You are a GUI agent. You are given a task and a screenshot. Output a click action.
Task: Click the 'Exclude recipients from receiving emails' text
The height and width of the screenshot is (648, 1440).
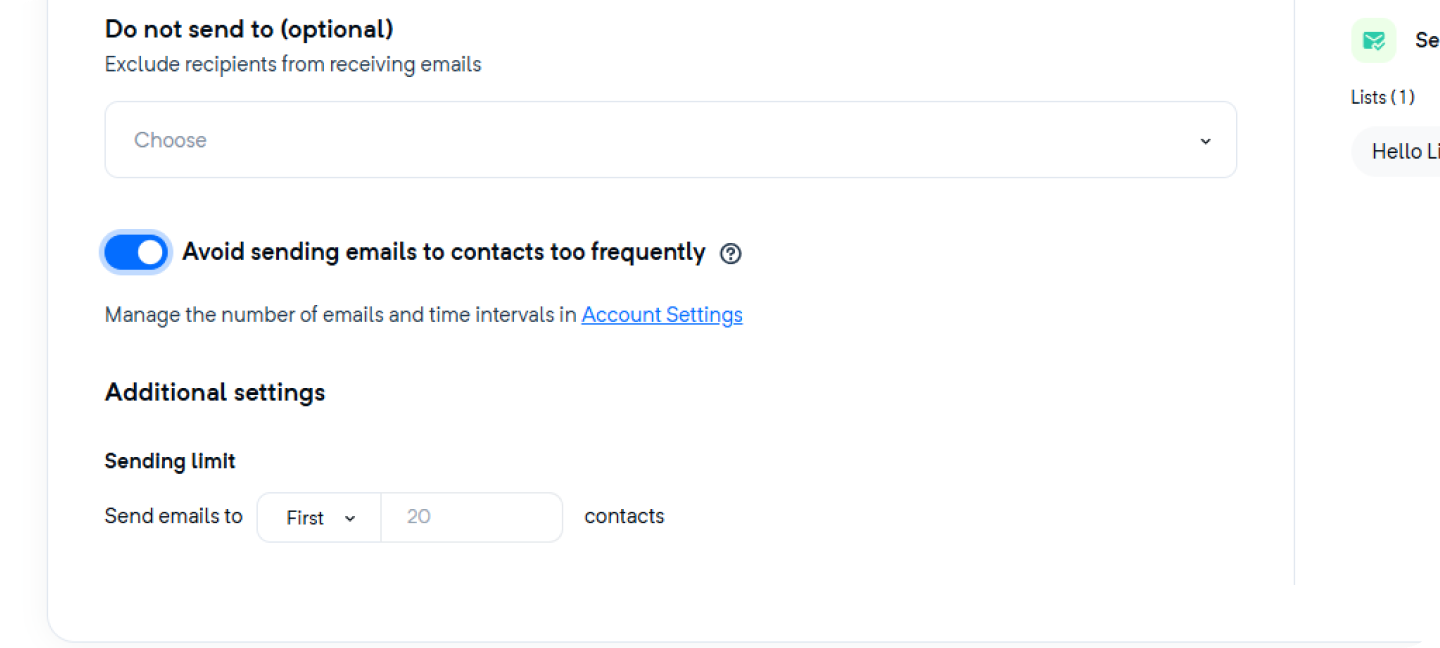(x=293, y=65)
